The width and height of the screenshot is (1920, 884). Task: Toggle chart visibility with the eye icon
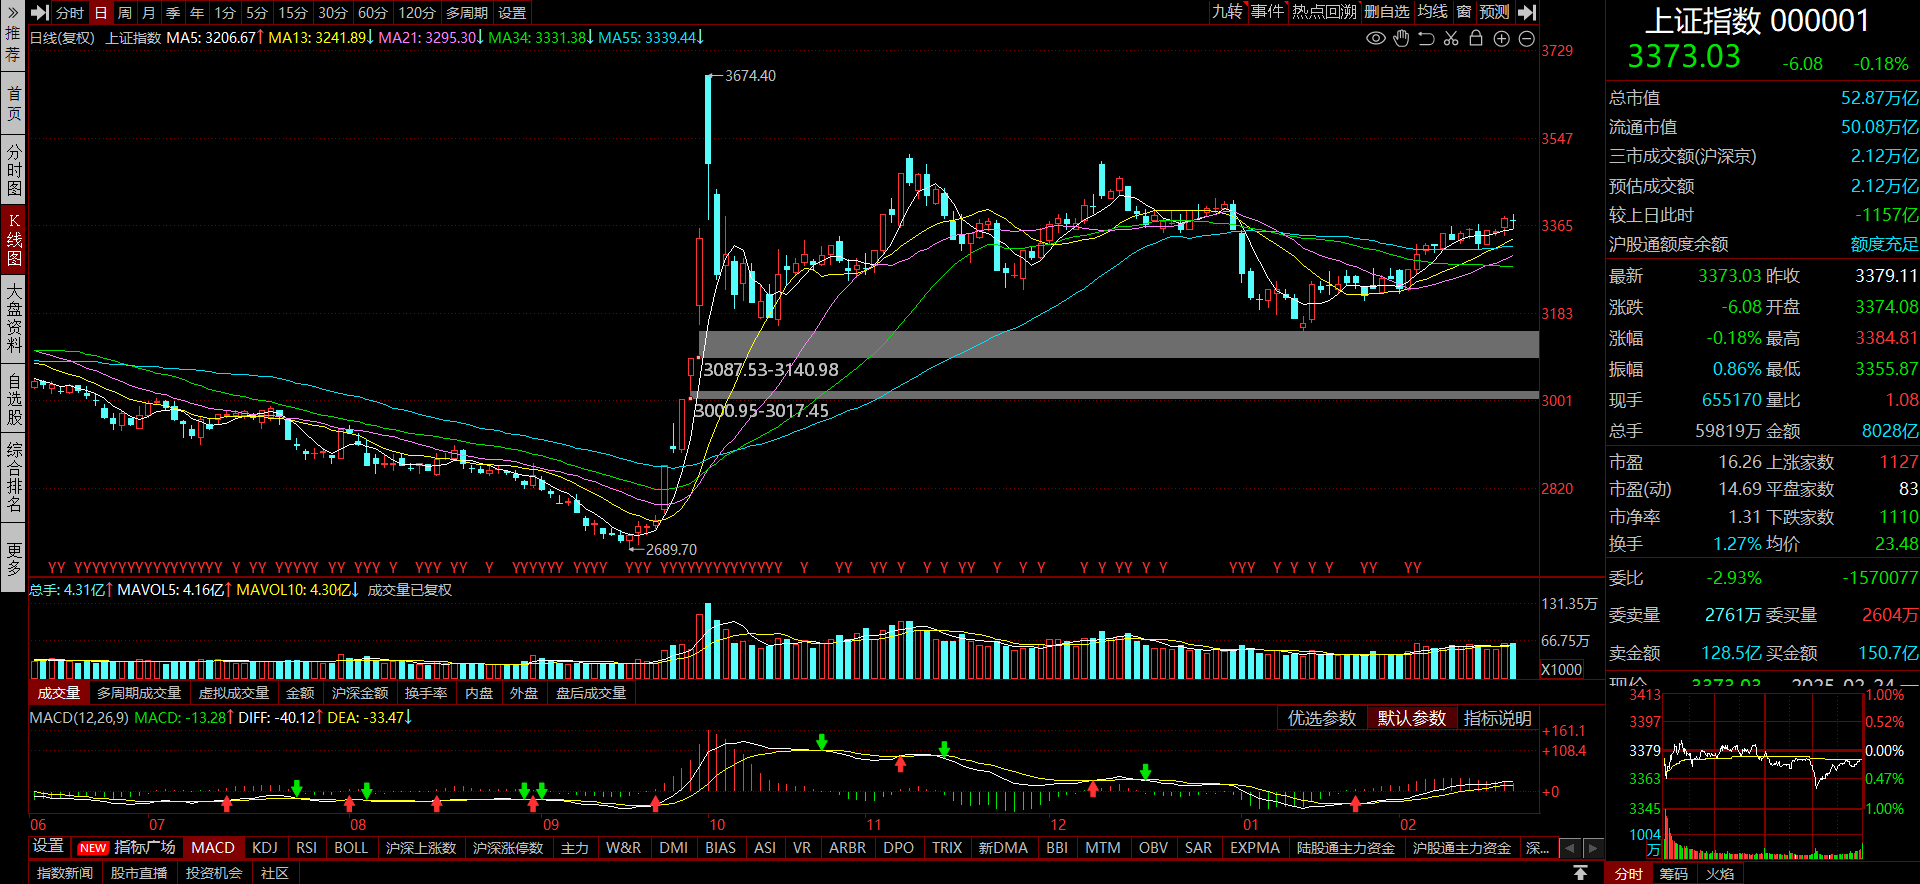pyautogui.click(x=1376, y=38)
